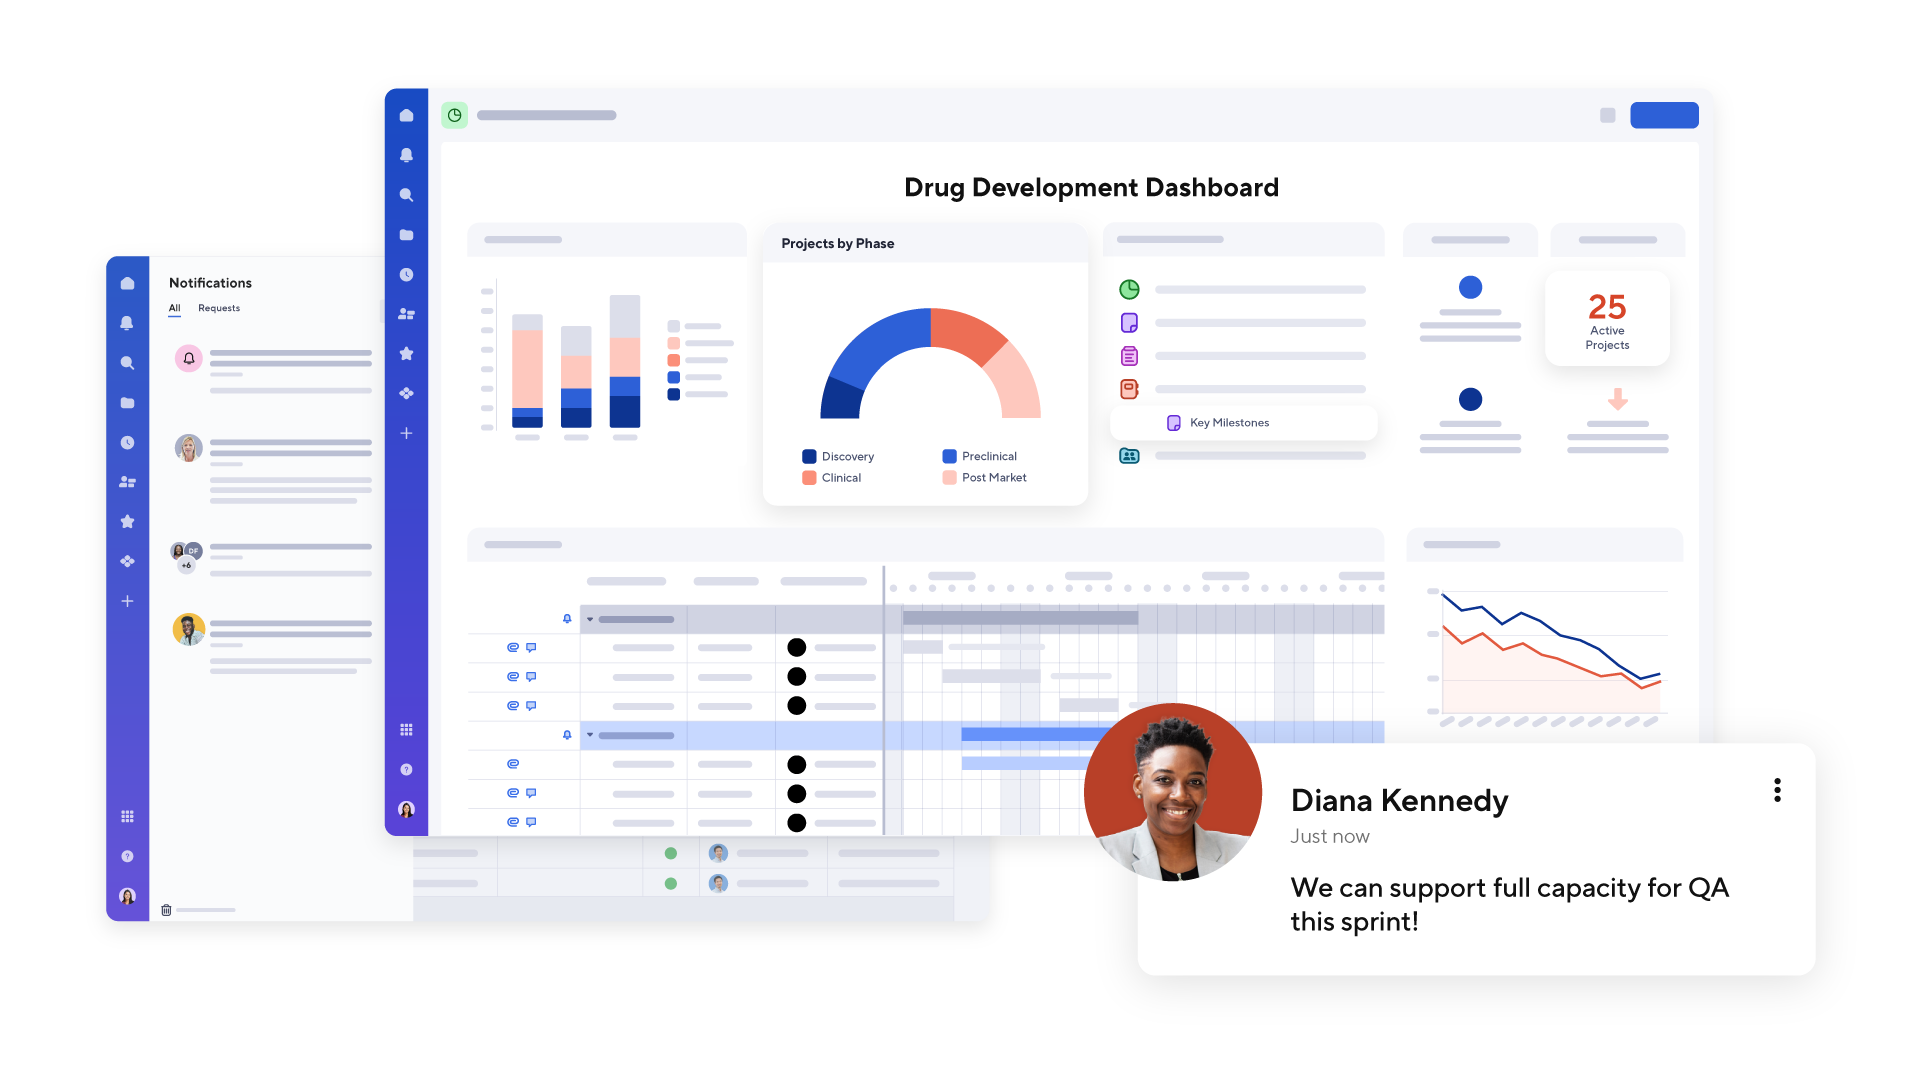This screenshot has height=1080, width=1921.
Task: Click the 25 Active Projects card
Action: point(1607,318)
